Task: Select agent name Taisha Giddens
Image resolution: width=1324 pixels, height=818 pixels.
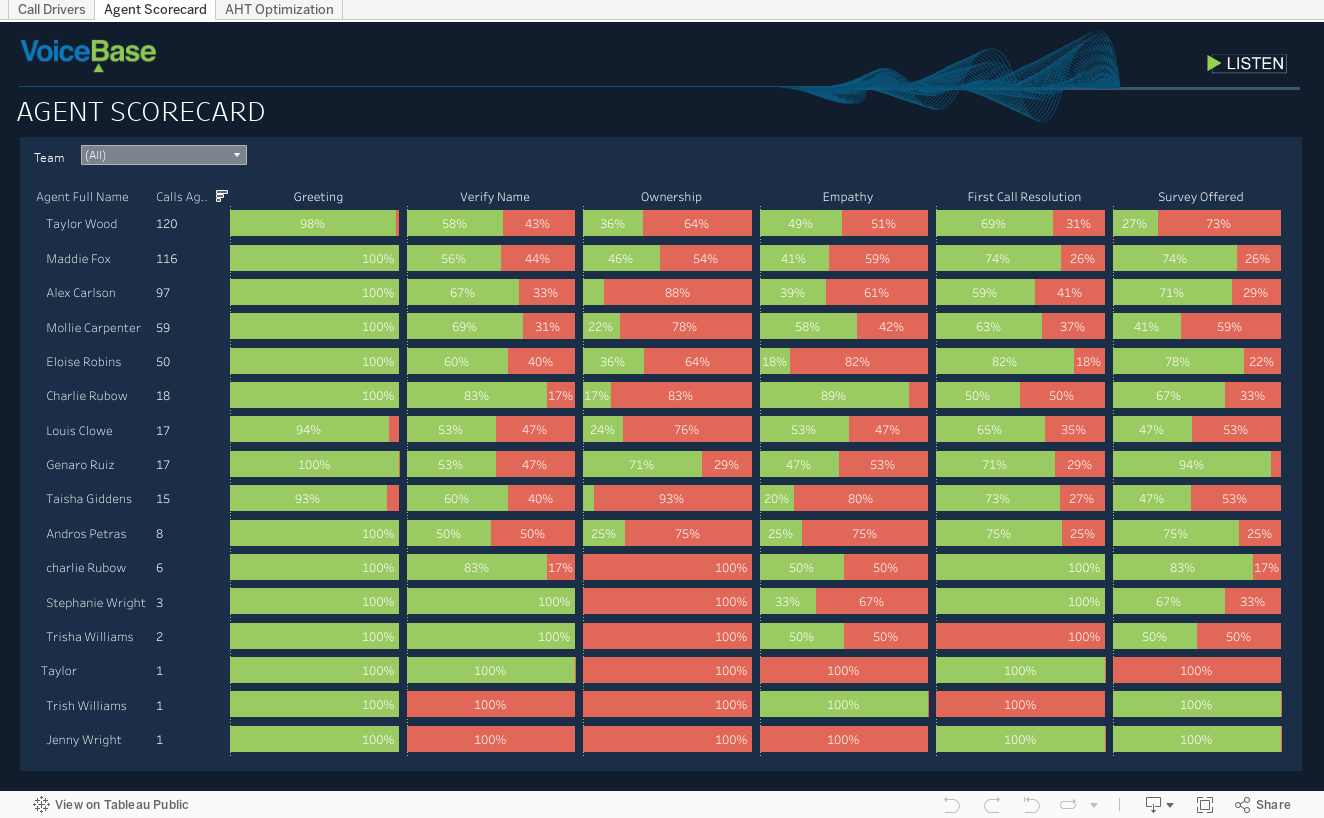Action: tap(87, 499)
